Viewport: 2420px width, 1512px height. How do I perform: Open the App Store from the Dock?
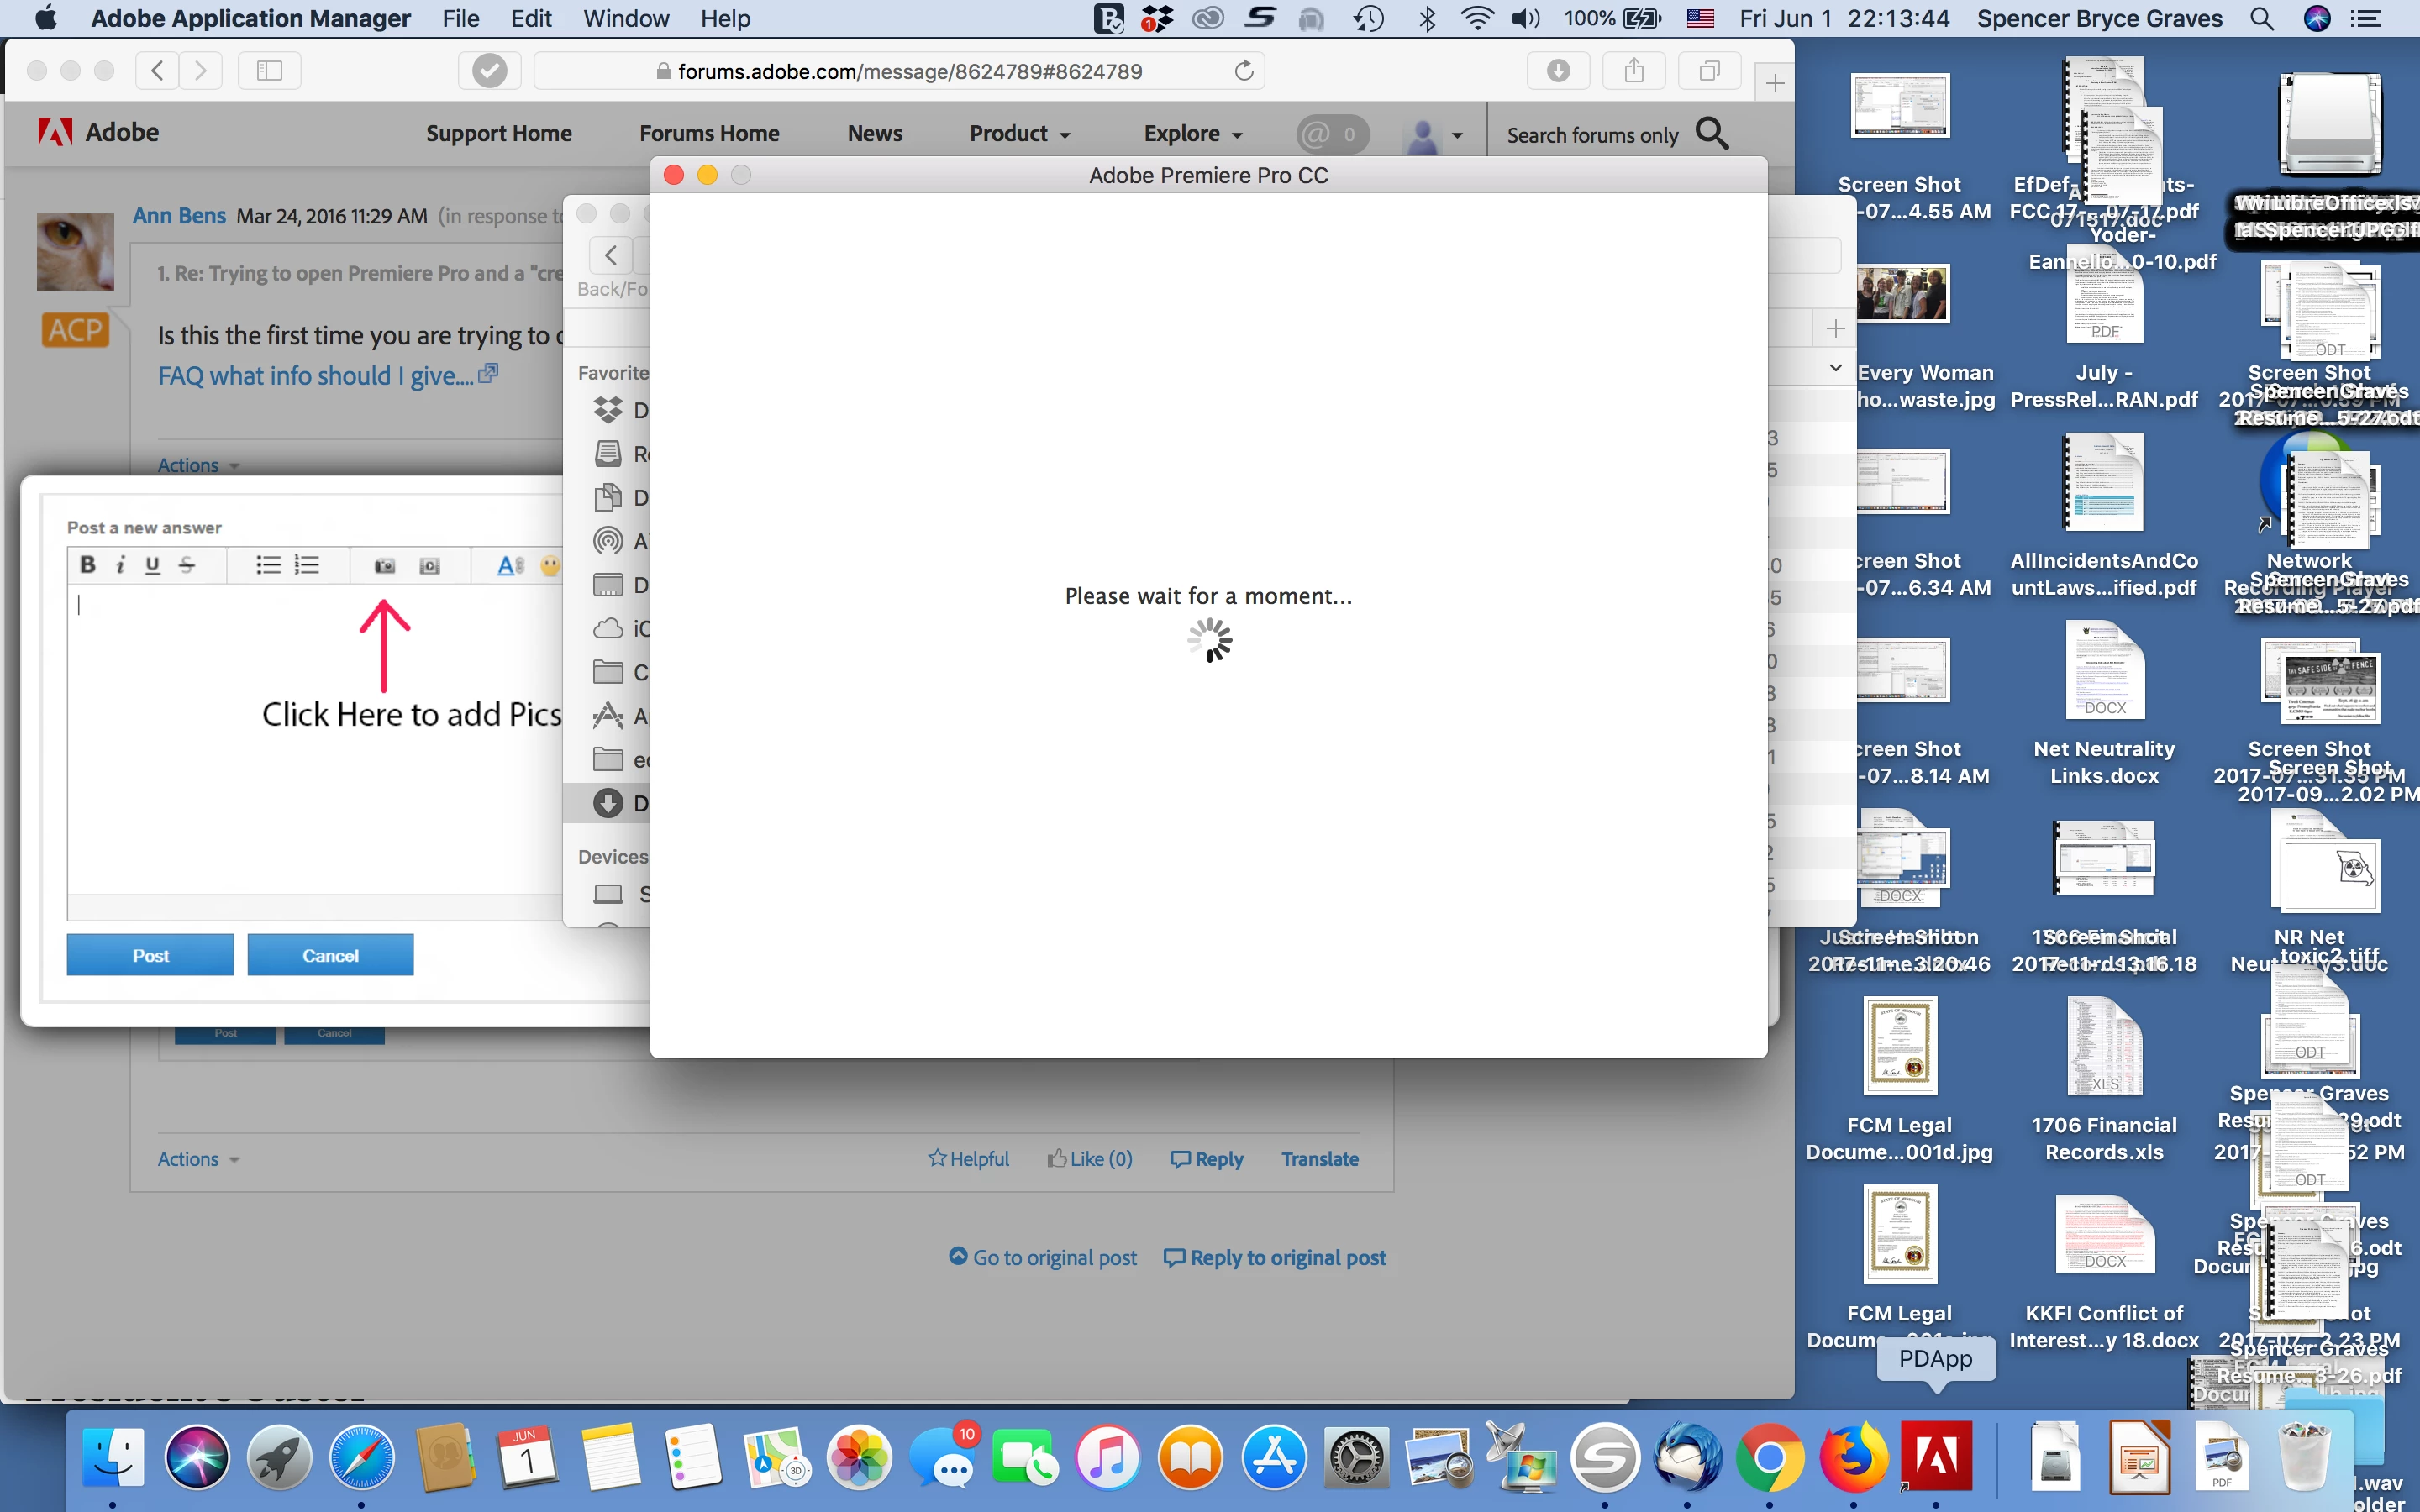(x=1273, y=1457)
